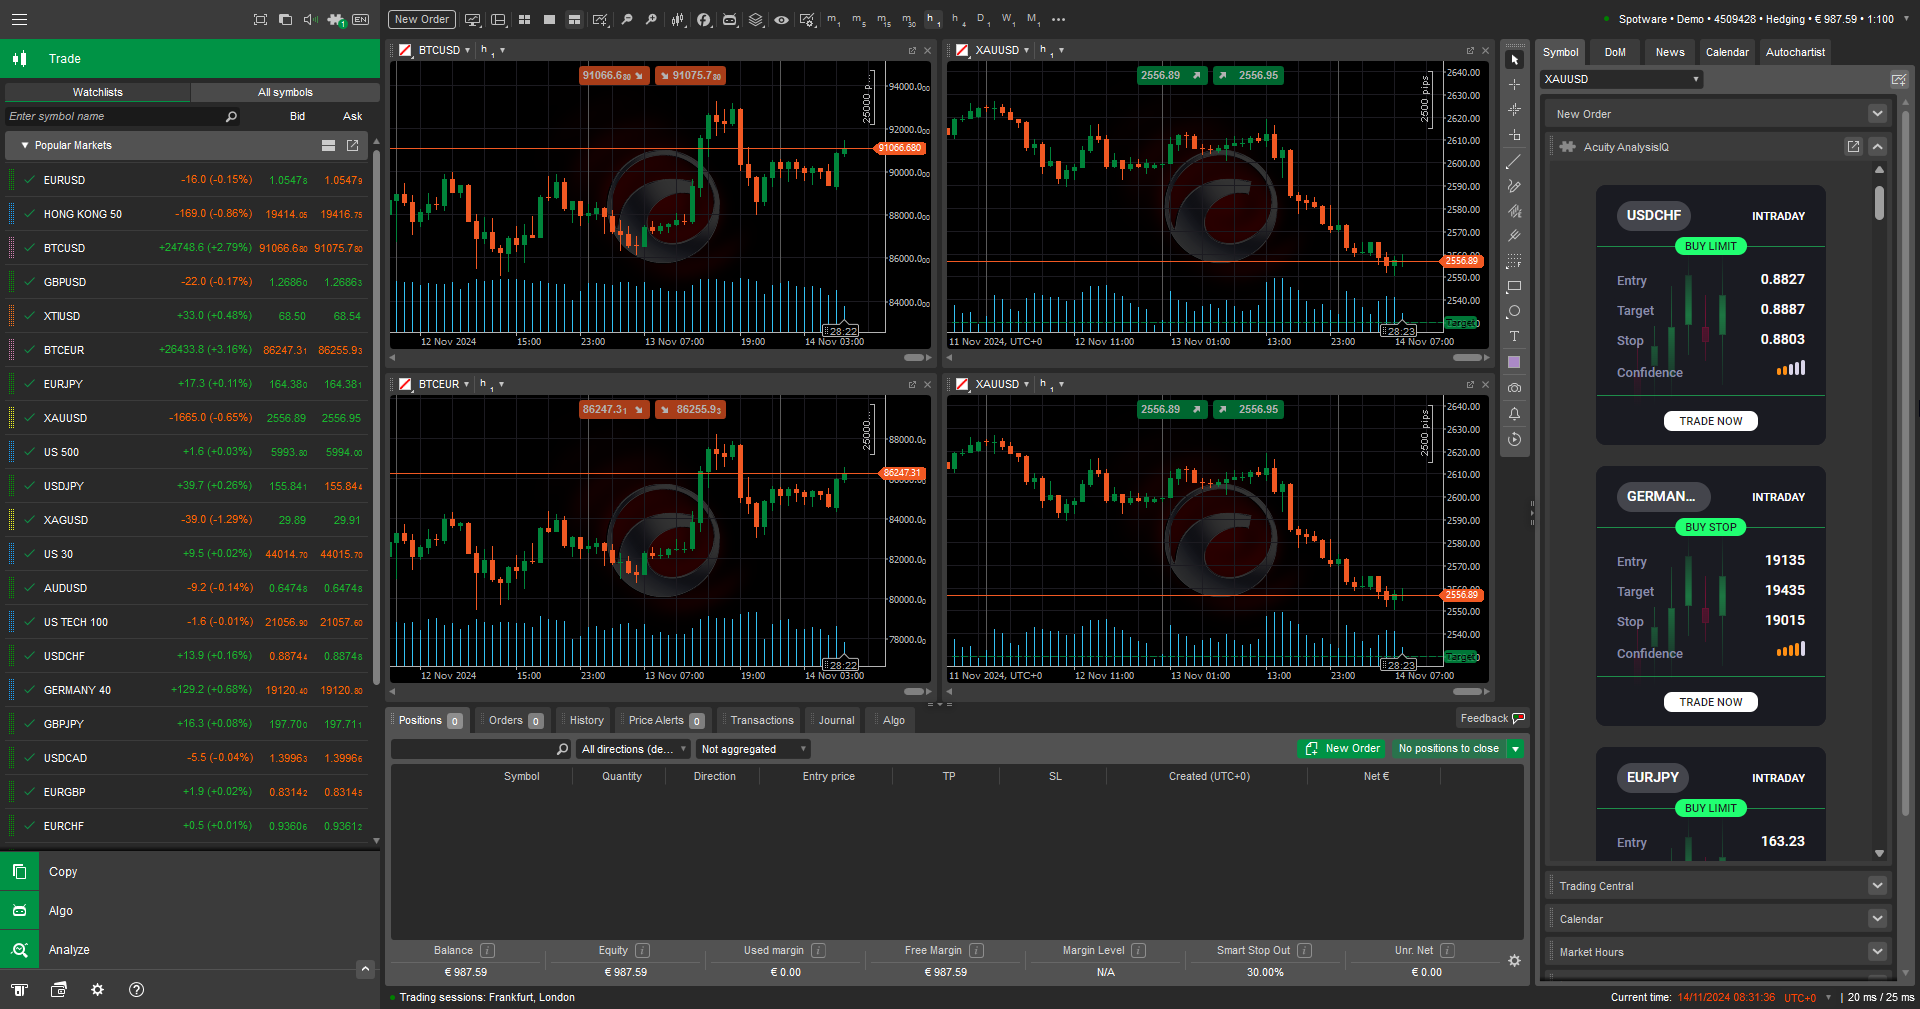Take a chartshot with camera icon
Viewport: 1920px width, 1009px height.
(1514, 387)
